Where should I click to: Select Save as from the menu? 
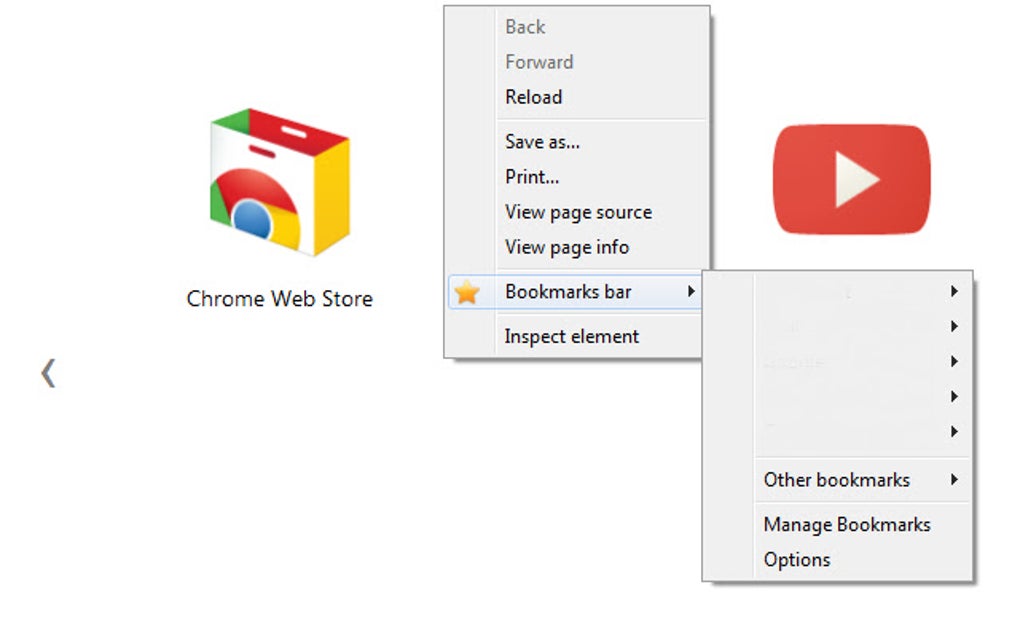click(541, 141)
